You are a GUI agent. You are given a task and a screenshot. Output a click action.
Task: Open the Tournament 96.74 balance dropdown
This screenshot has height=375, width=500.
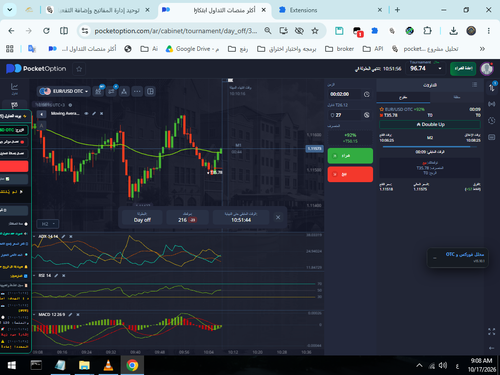coord(426,68)
